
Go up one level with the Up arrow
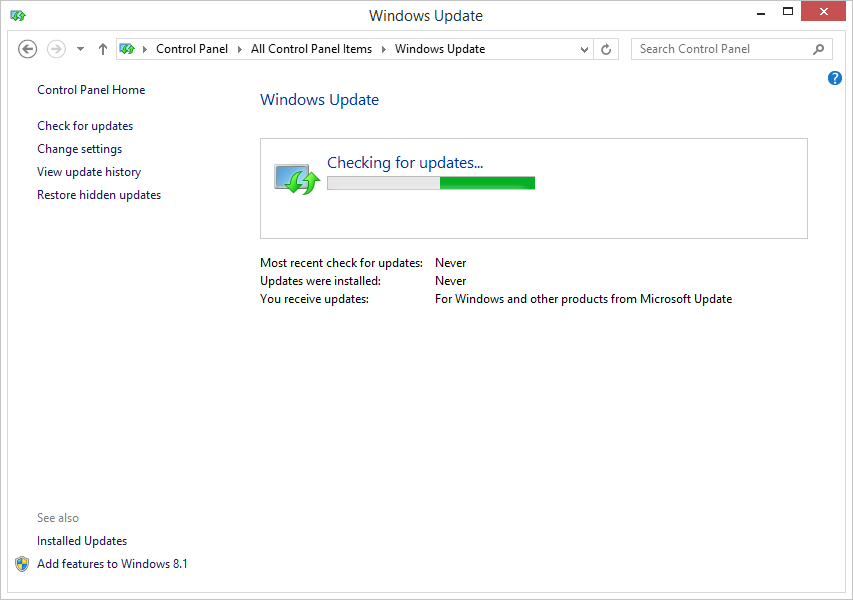tap(103, 49)
